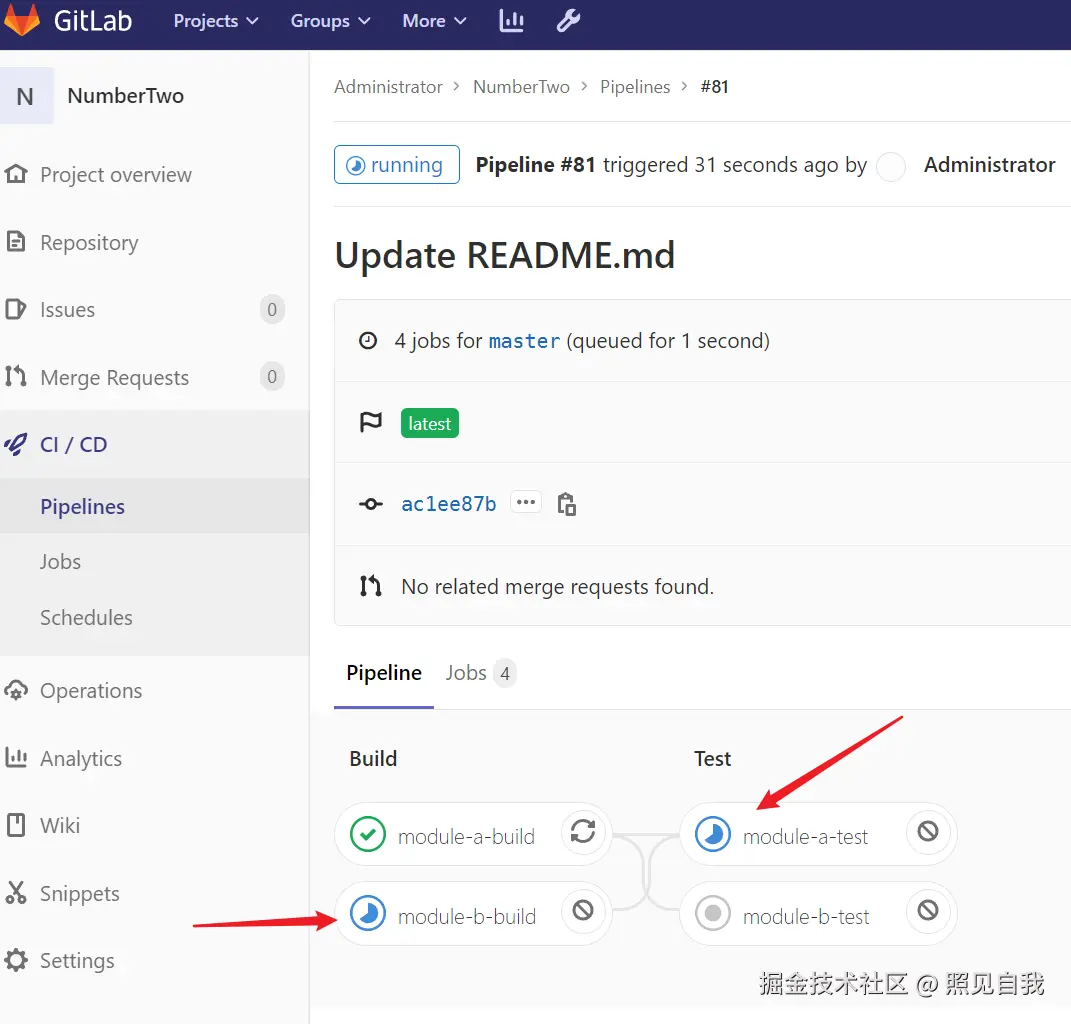Viewport: 1071px width, 1024px height.
Task: Open Wiki in the sidebar
Action: [59, 826]
